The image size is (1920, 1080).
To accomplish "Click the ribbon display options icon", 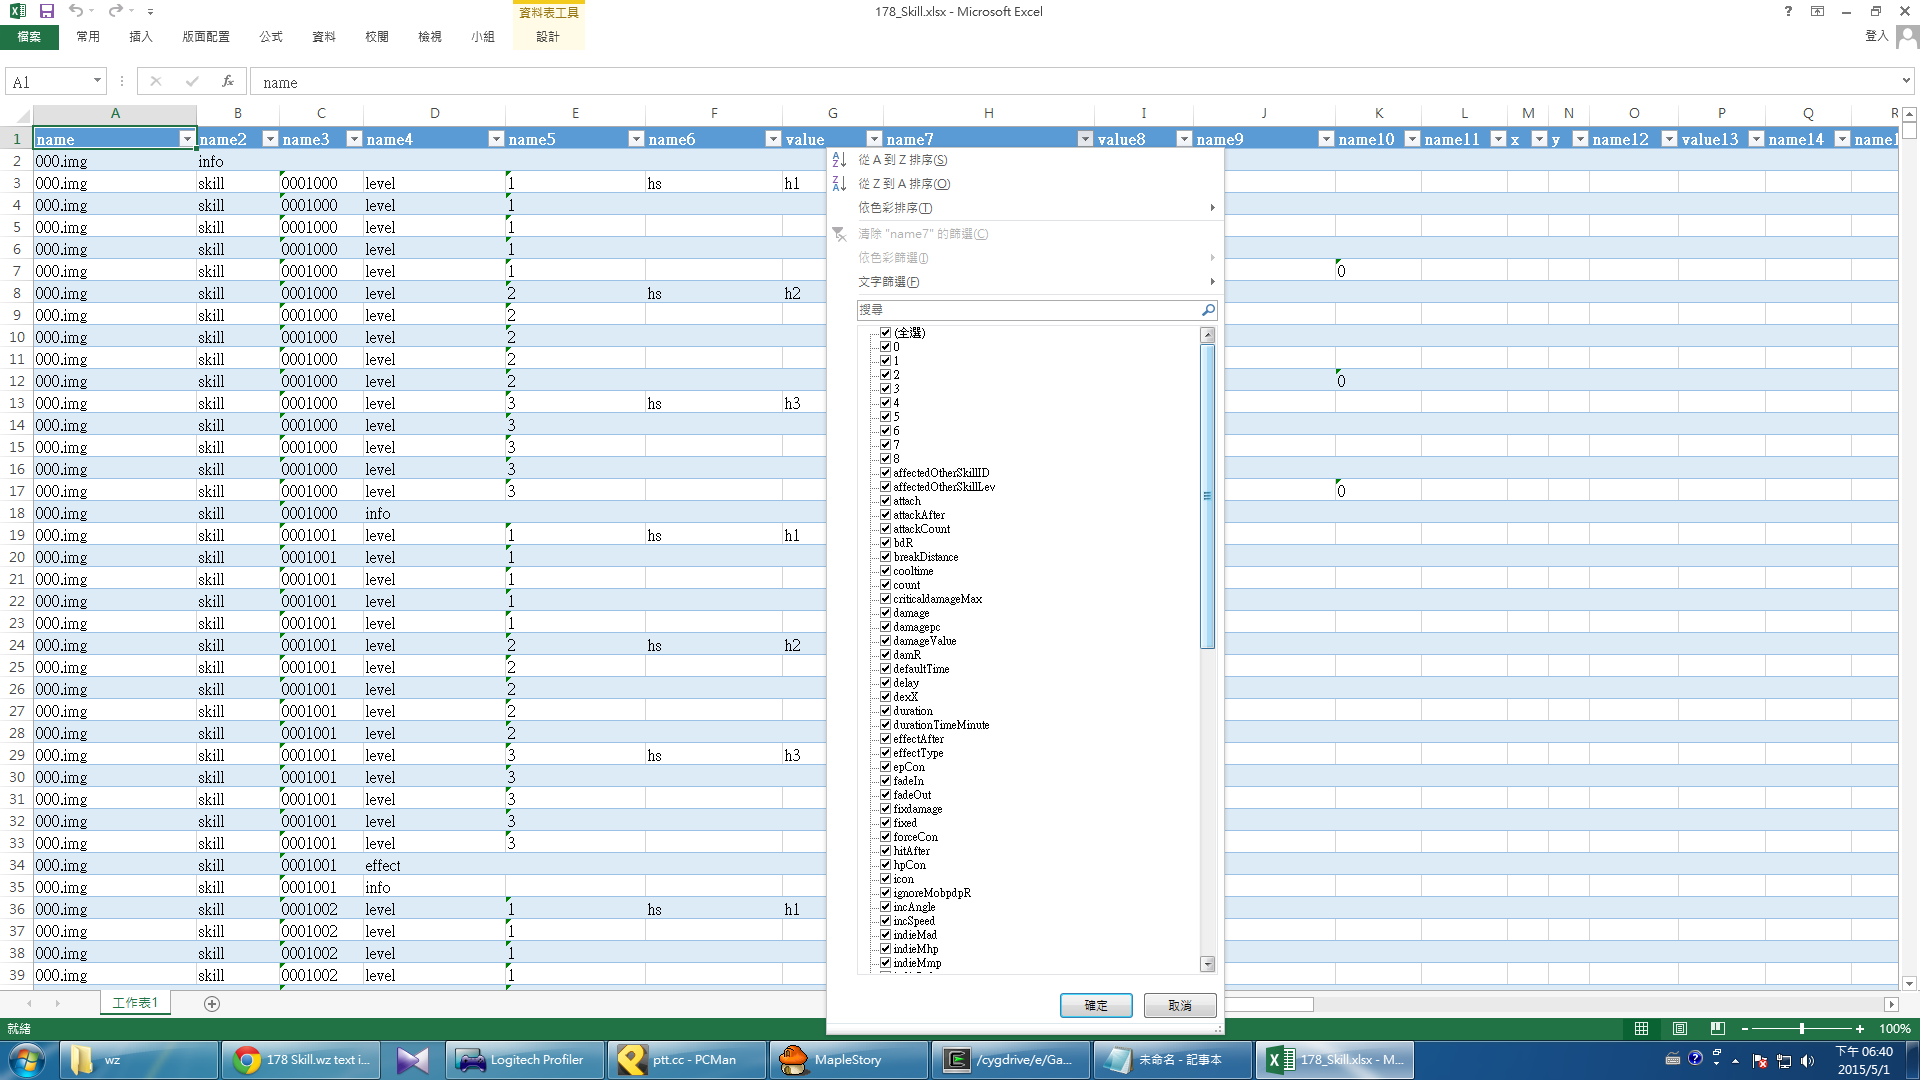I will [x=1817, y=11].
